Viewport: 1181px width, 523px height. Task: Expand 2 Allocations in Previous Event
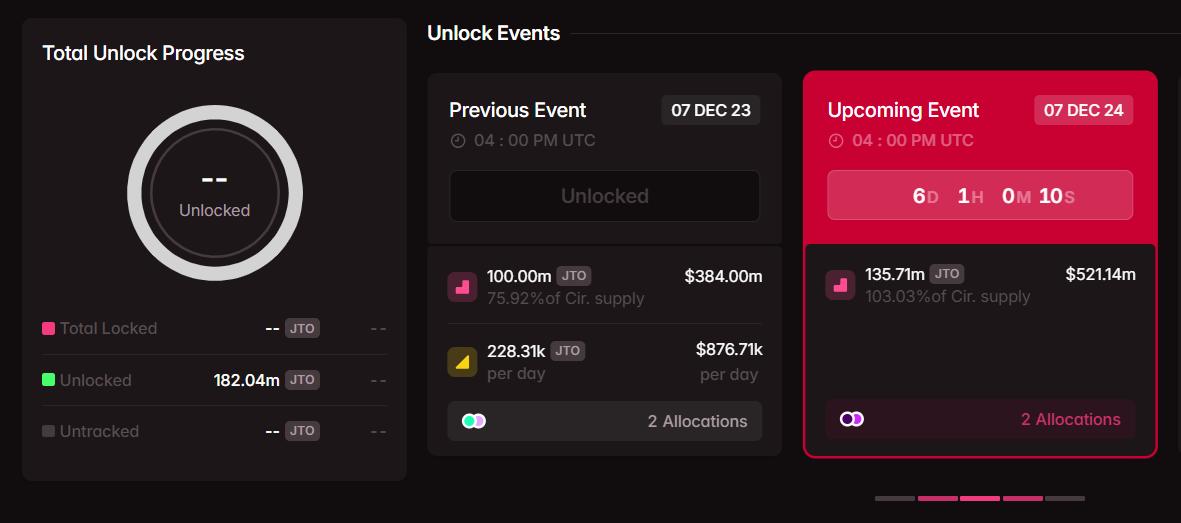(x=604, y=421)
